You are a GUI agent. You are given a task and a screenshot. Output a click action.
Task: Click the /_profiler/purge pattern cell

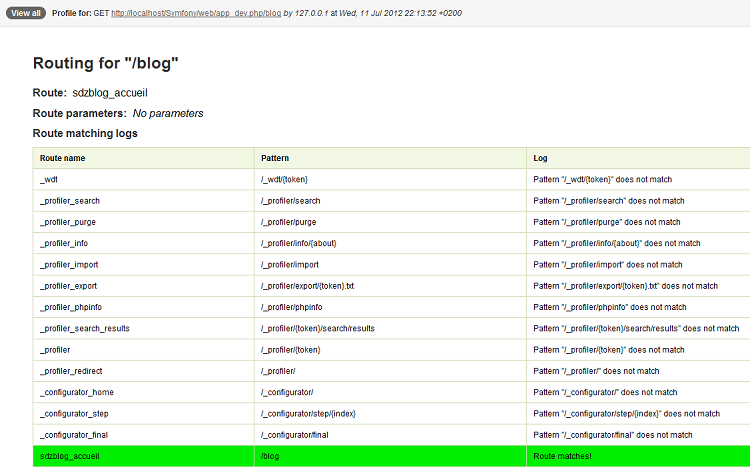coord(290,222)
